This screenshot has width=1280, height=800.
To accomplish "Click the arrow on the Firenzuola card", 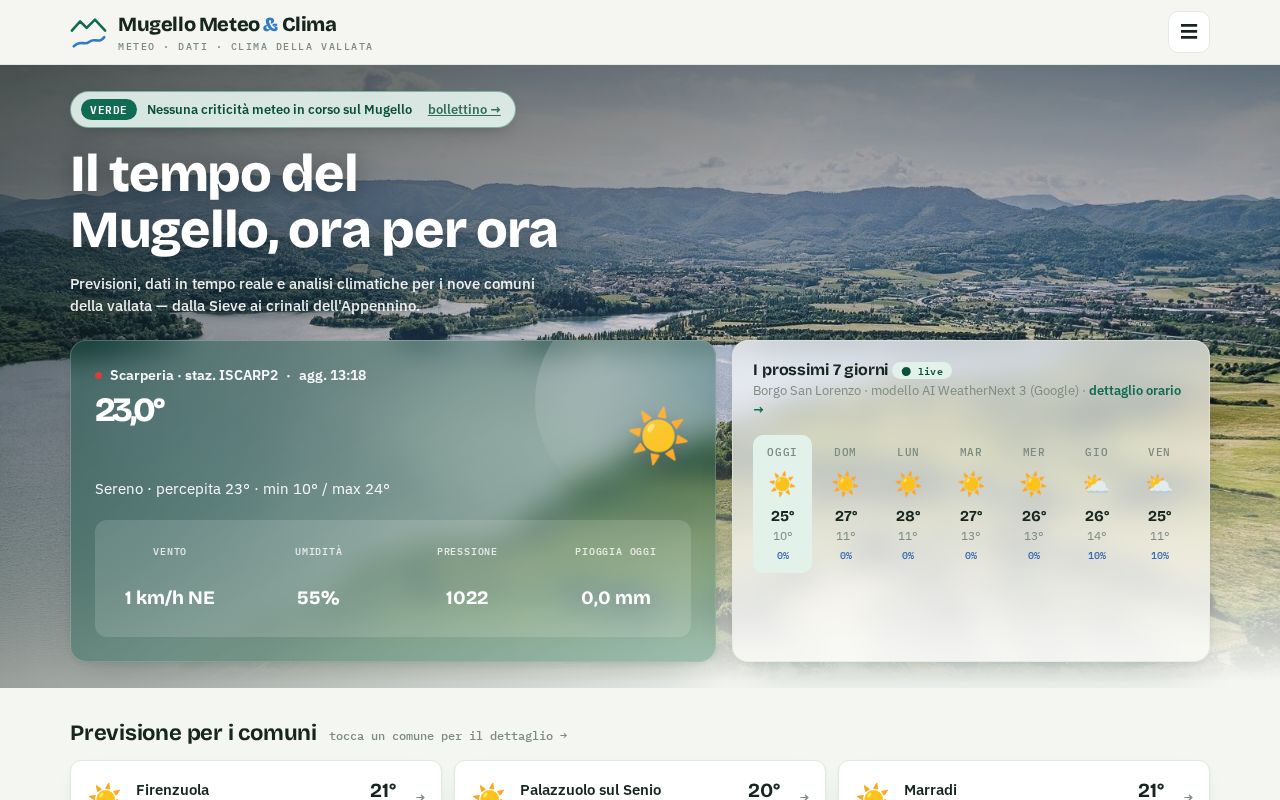I will point(420,797).
